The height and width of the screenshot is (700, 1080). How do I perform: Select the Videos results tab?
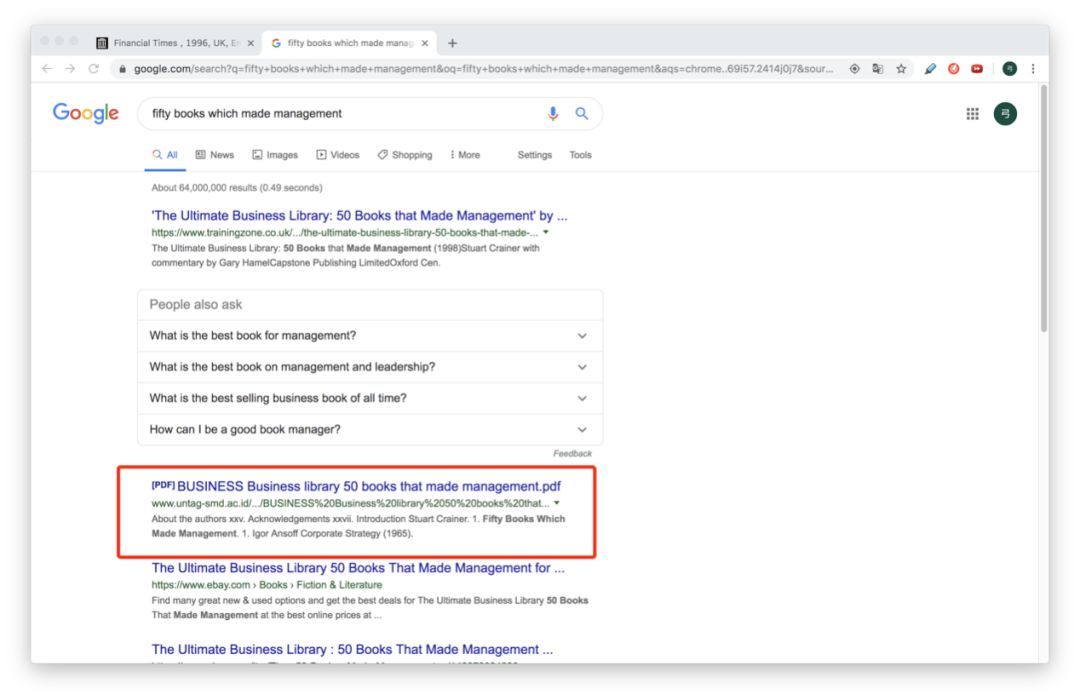[x=338, y=155]
